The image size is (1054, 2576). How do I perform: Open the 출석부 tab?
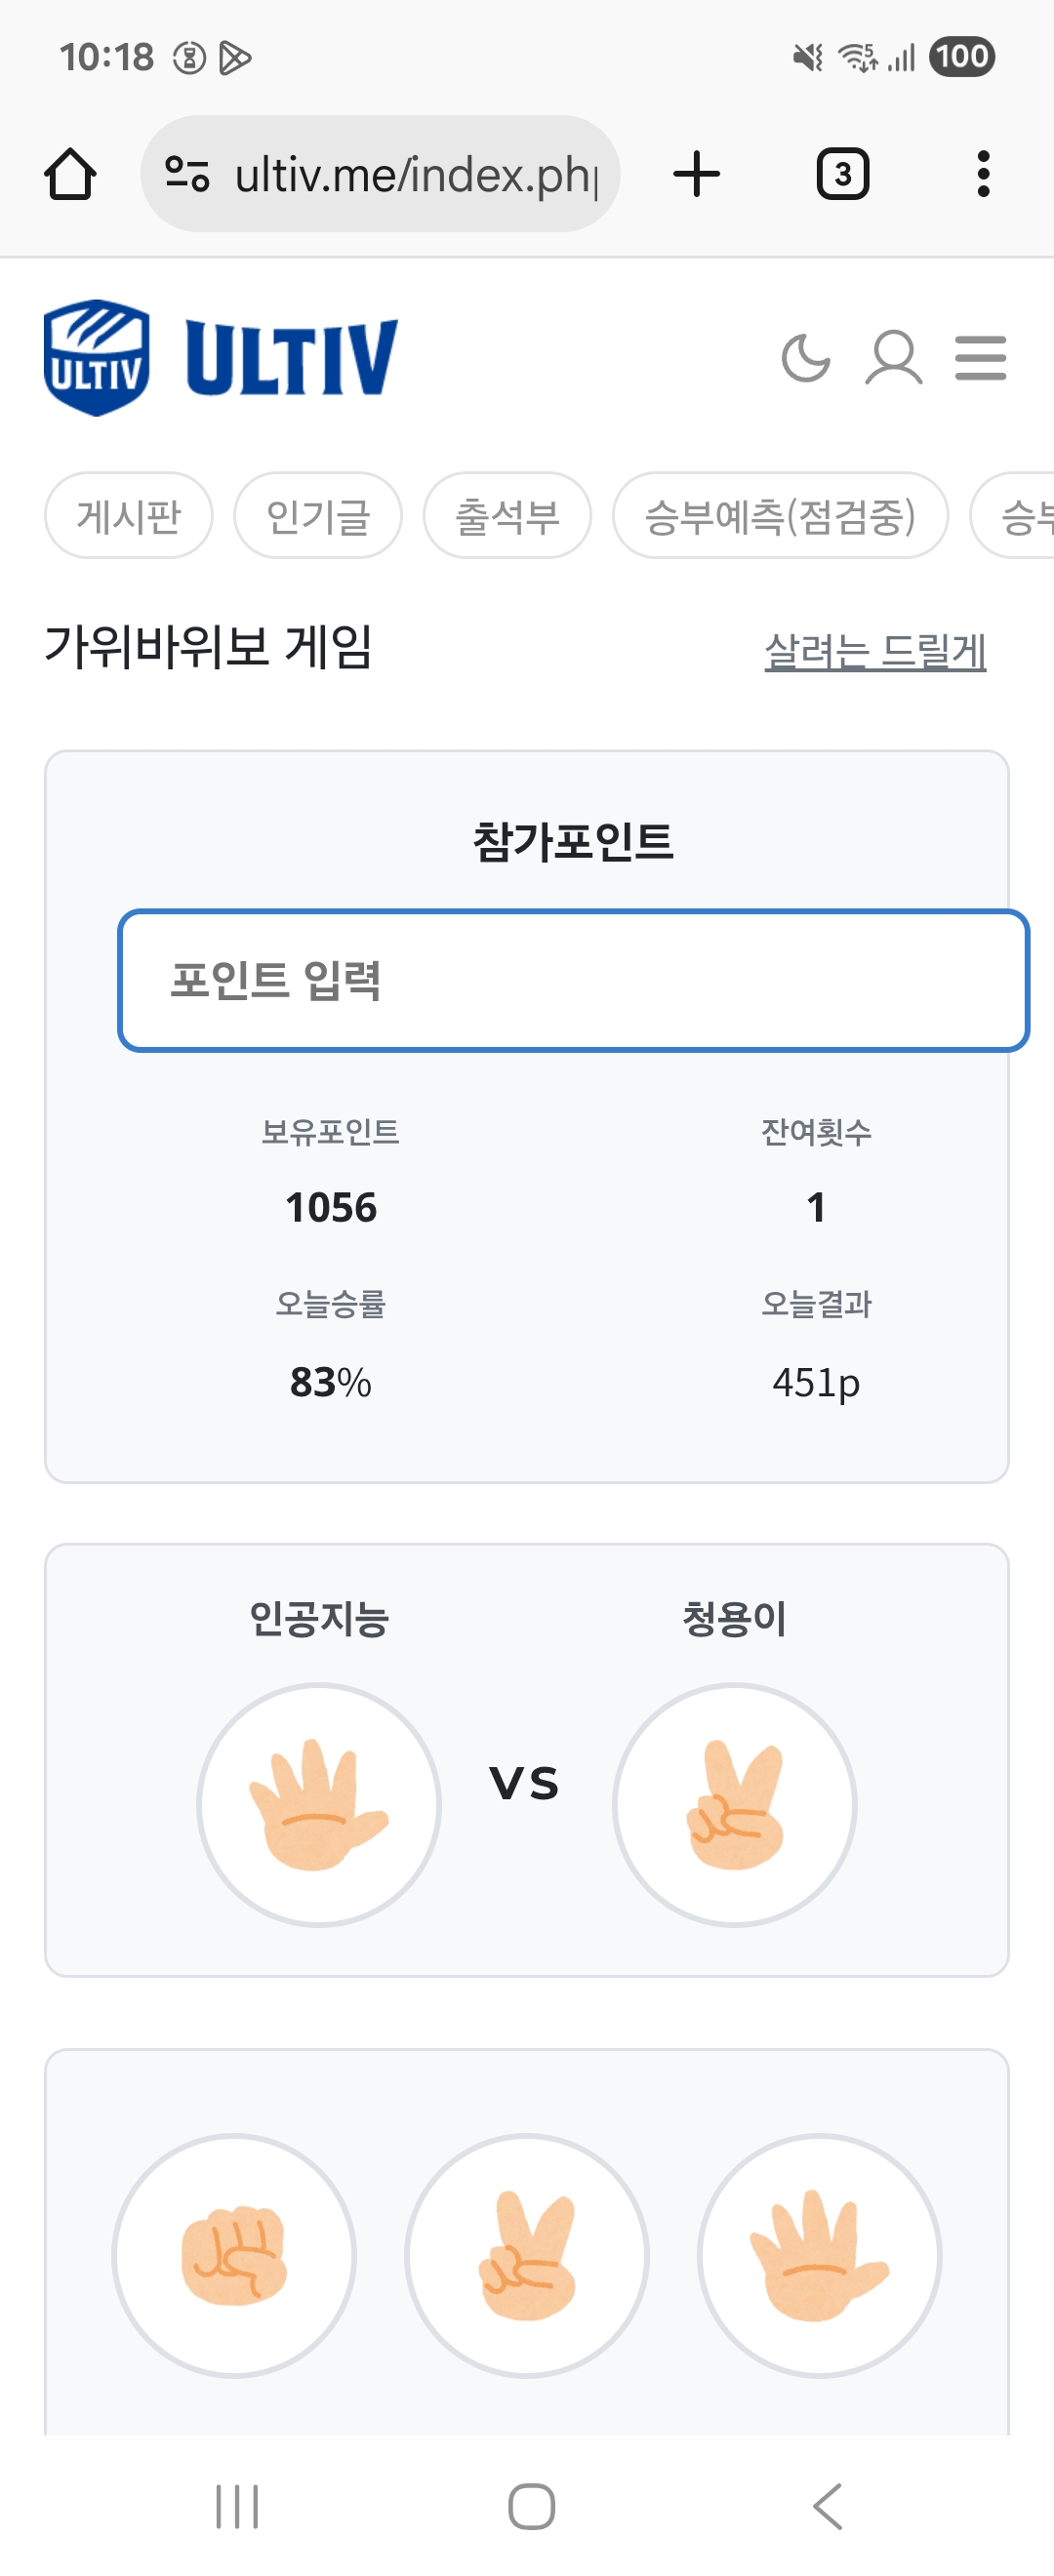507,516
